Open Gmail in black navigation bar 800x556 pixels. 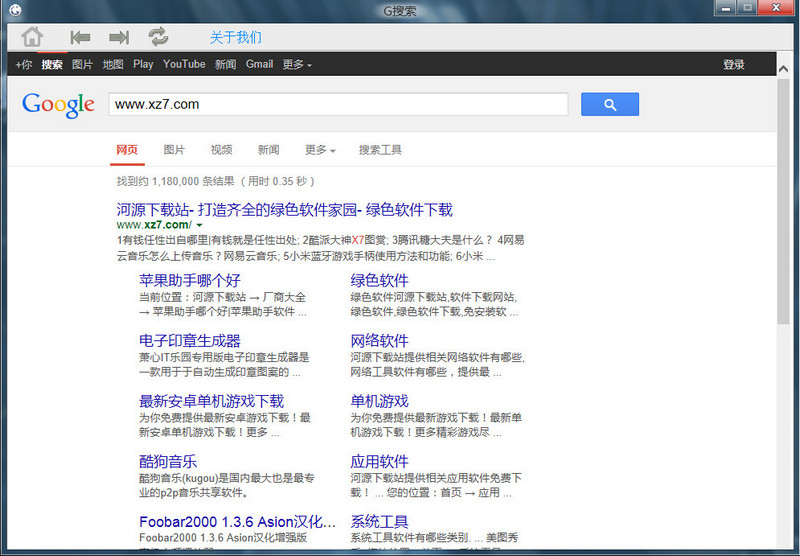click(260, 64)
